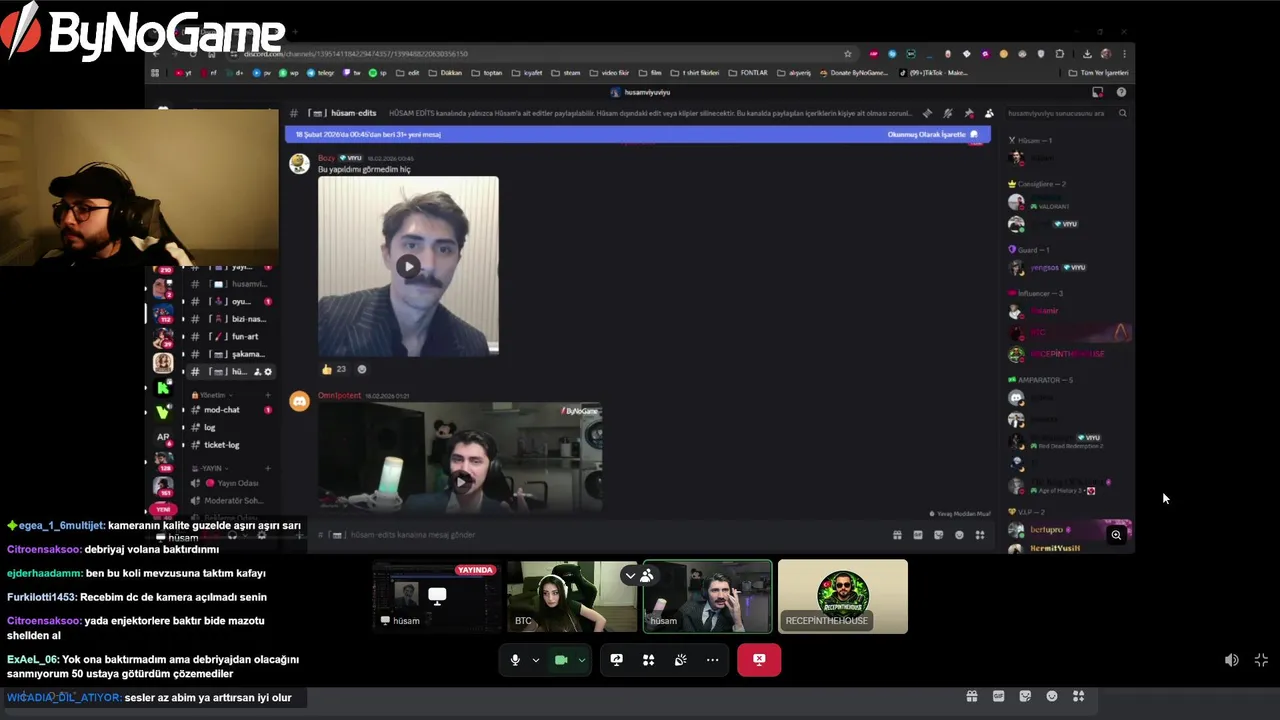The height and width of the screenshot is (720, 1280).
Task: Click the invite icon on hüsam-edits channel
Action: coord(257,372)
